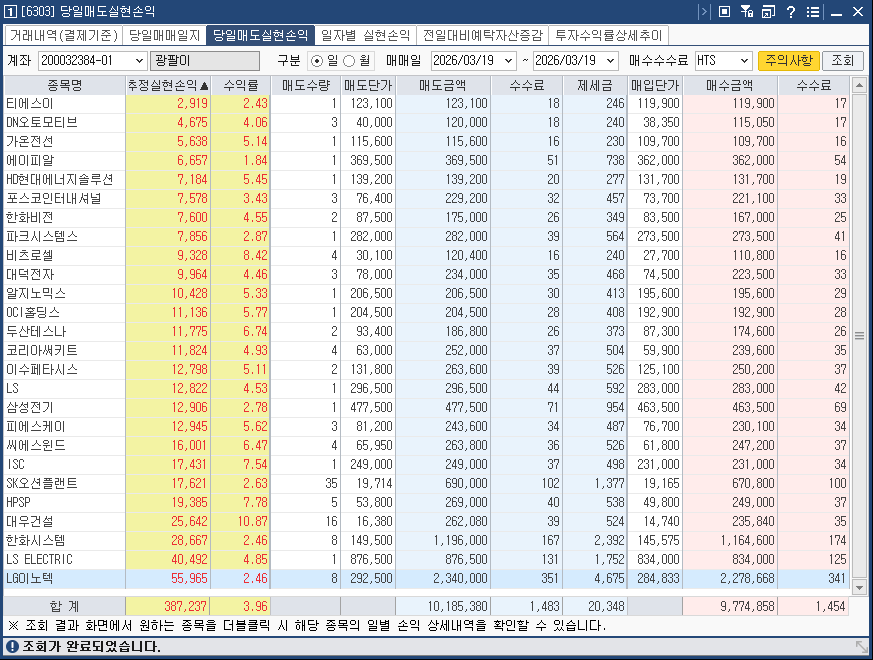Click the account filter lock icon
Image resolution: width=873 pixels, height=660 pixels.
point(747,11)
